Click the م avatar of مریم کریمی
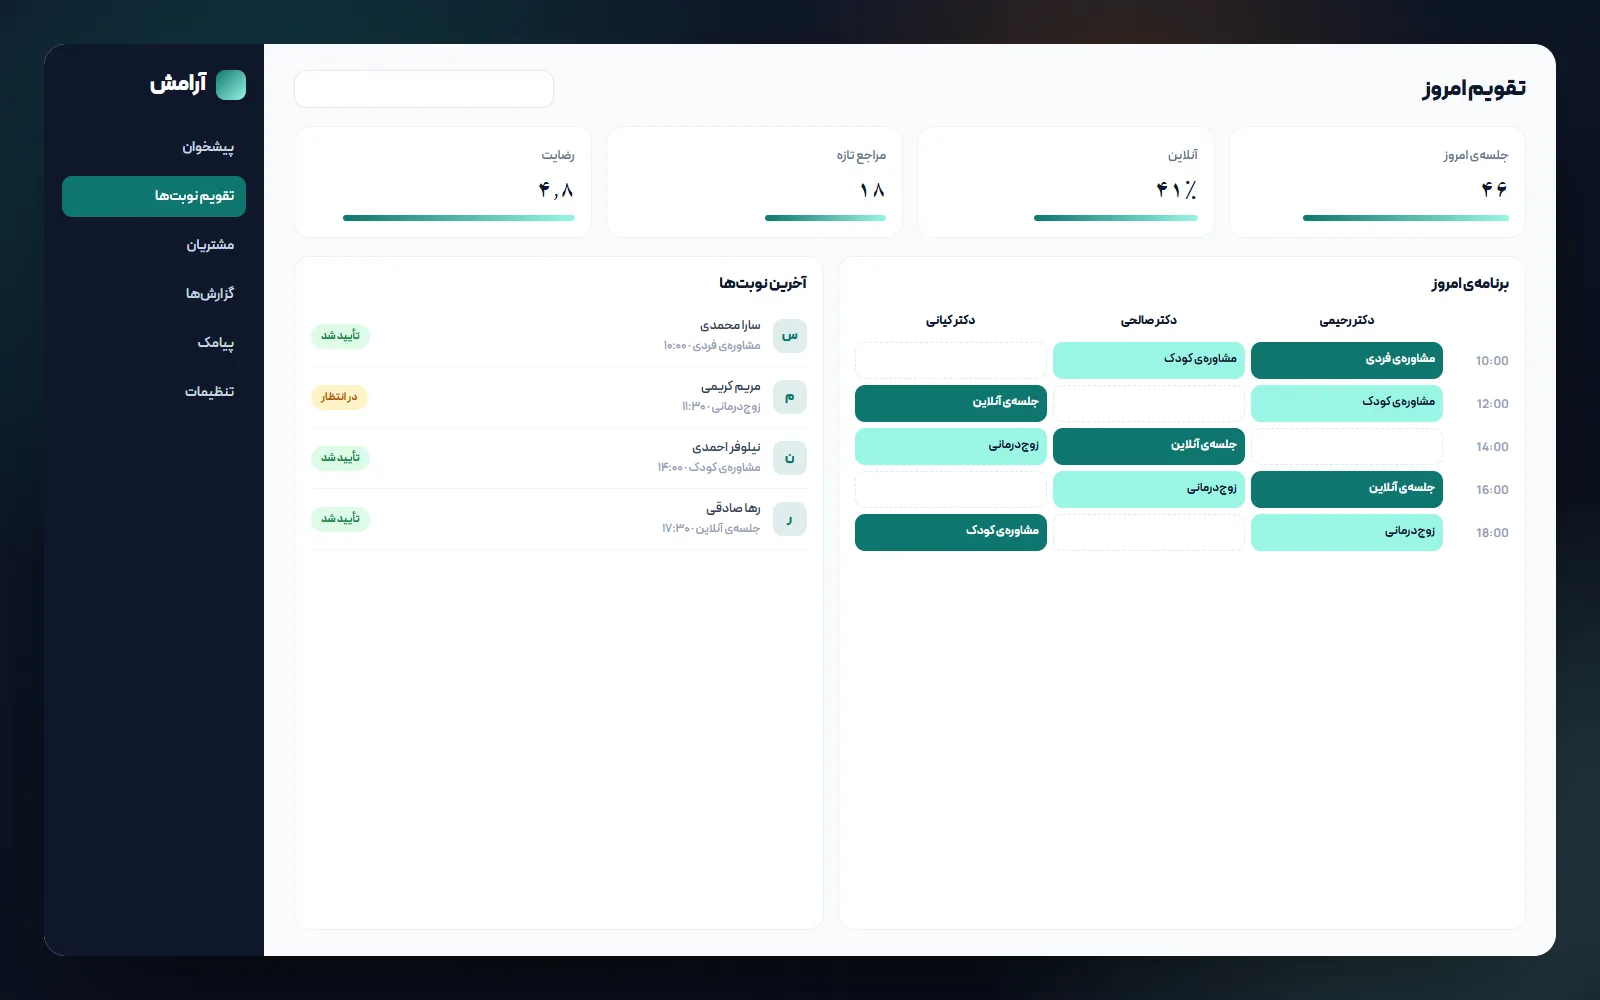Screen dimensions: 1600x1000 (790, 397)
